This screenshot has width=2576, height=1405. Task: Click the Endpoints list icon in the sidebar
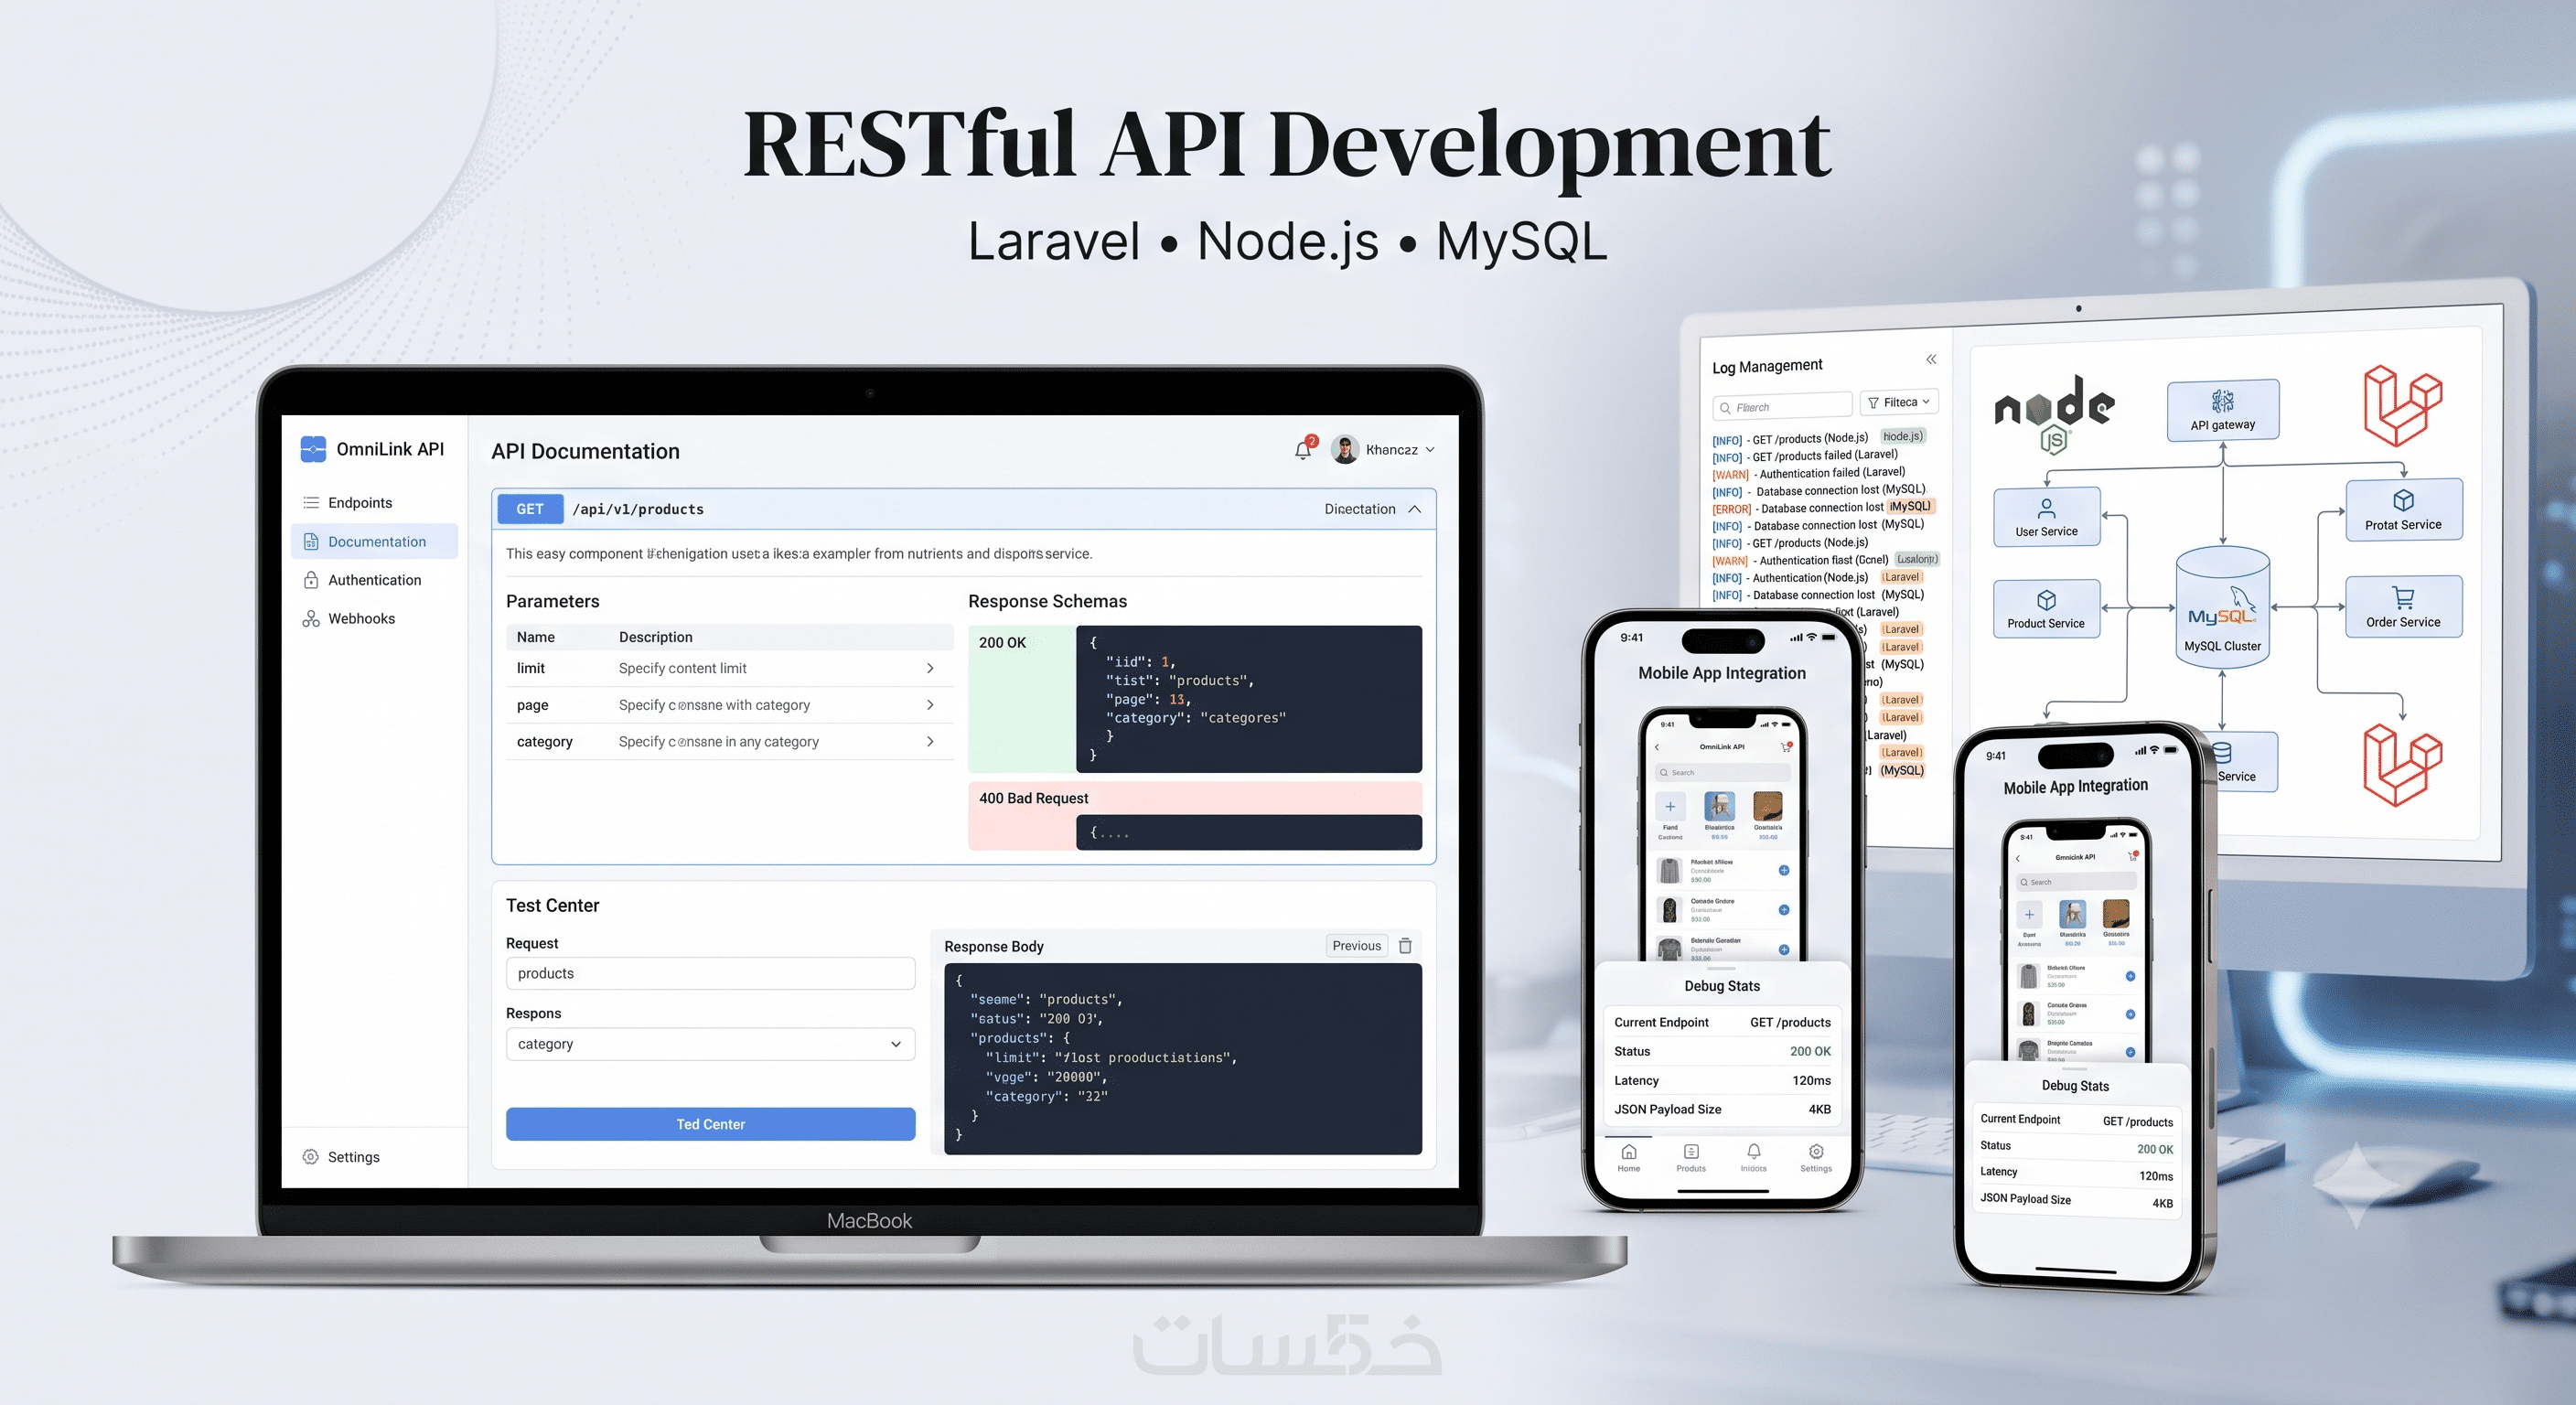click(311, 503)
